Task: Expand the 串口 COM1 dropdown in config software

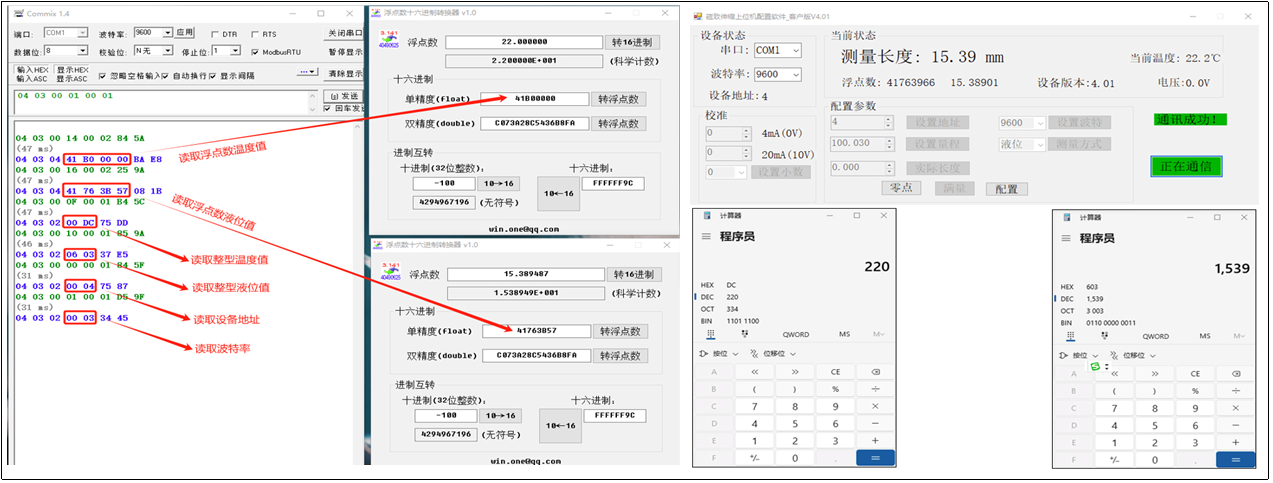Action: pos(794,50)
